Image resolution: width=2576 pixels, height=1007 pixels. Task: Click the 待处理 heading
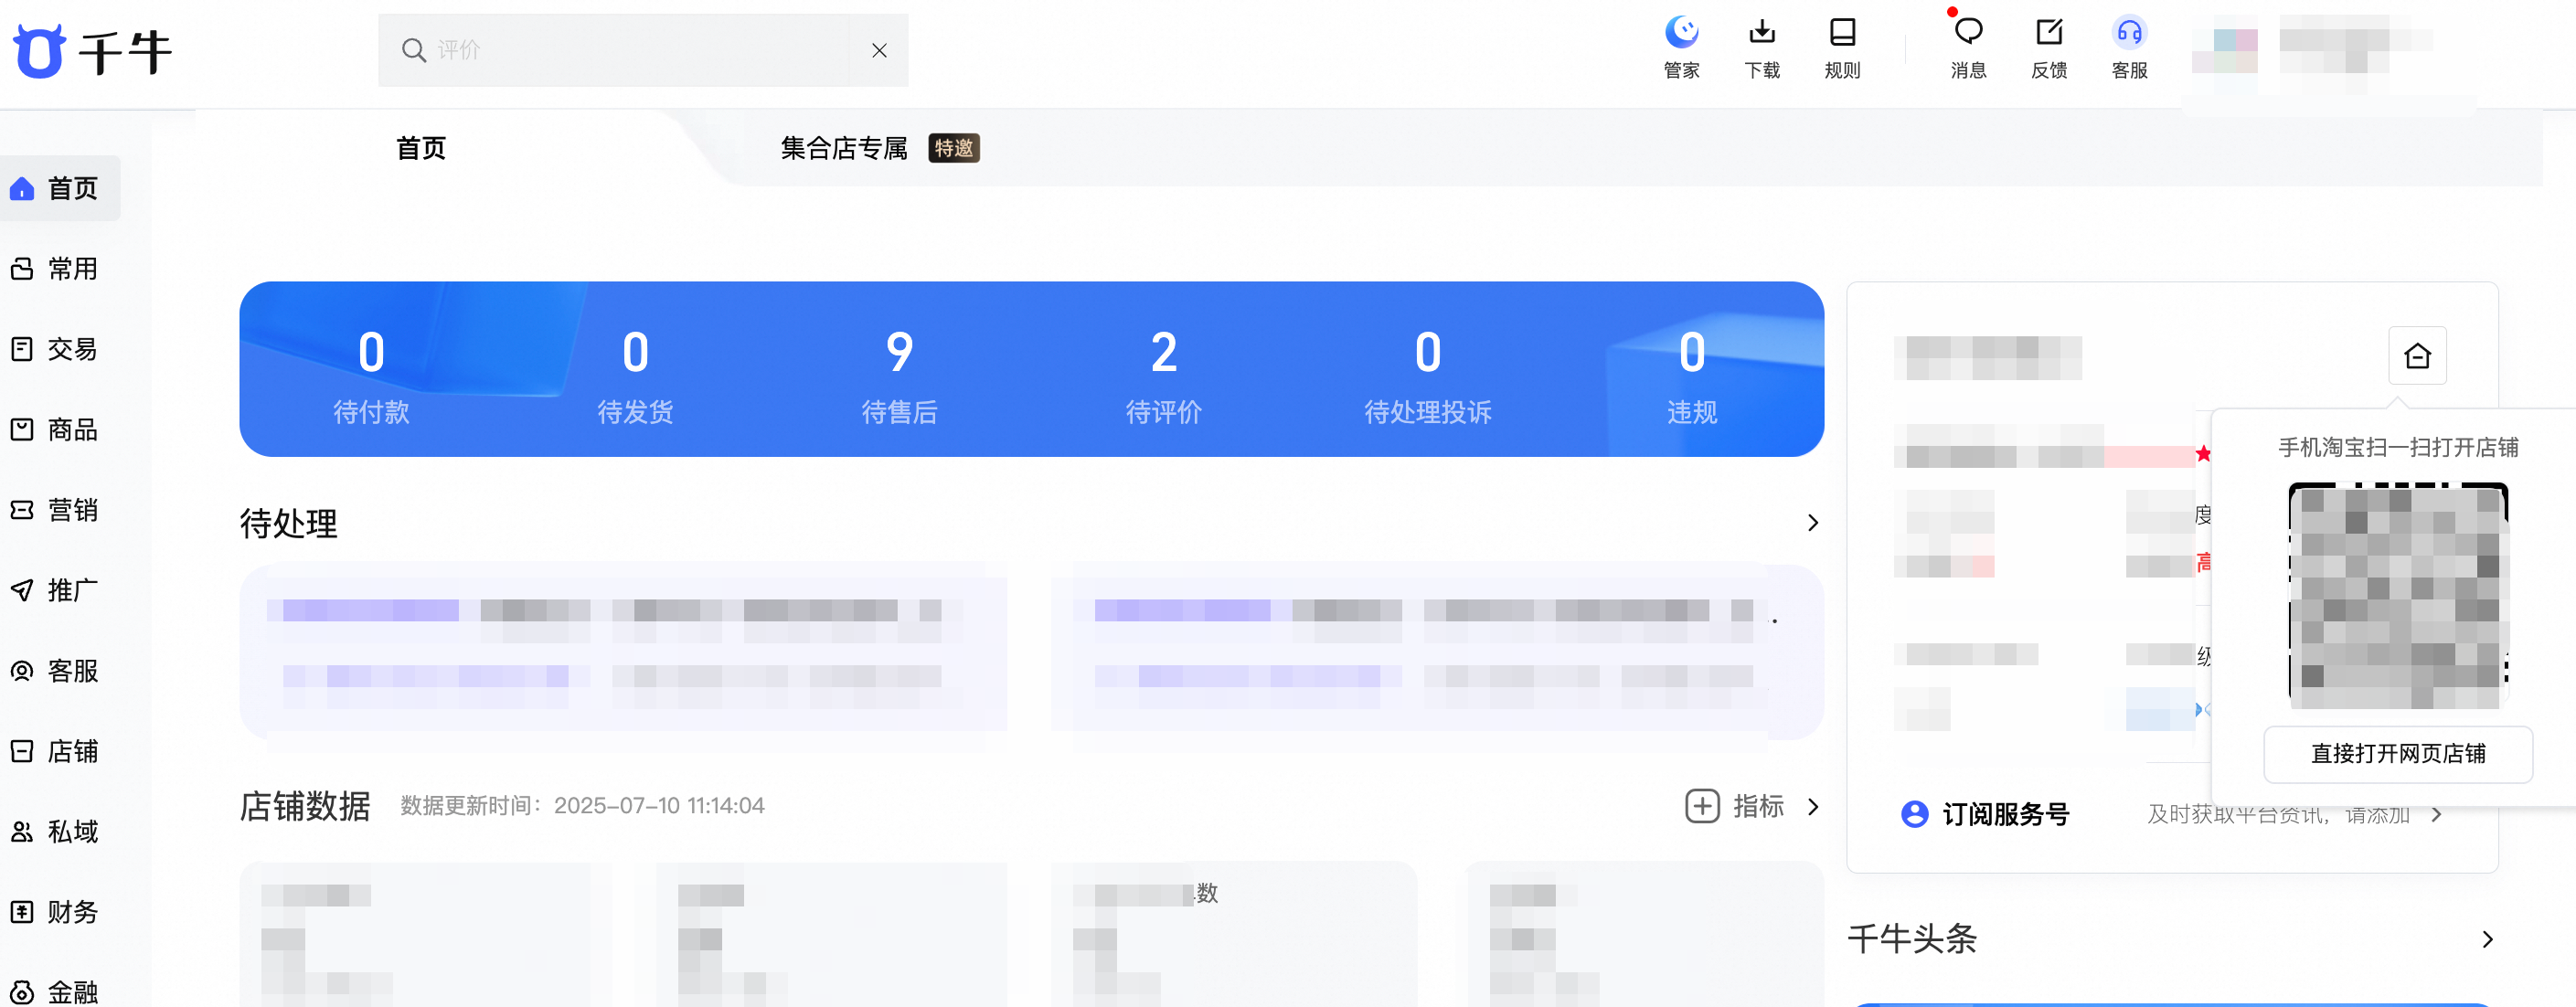288,523
